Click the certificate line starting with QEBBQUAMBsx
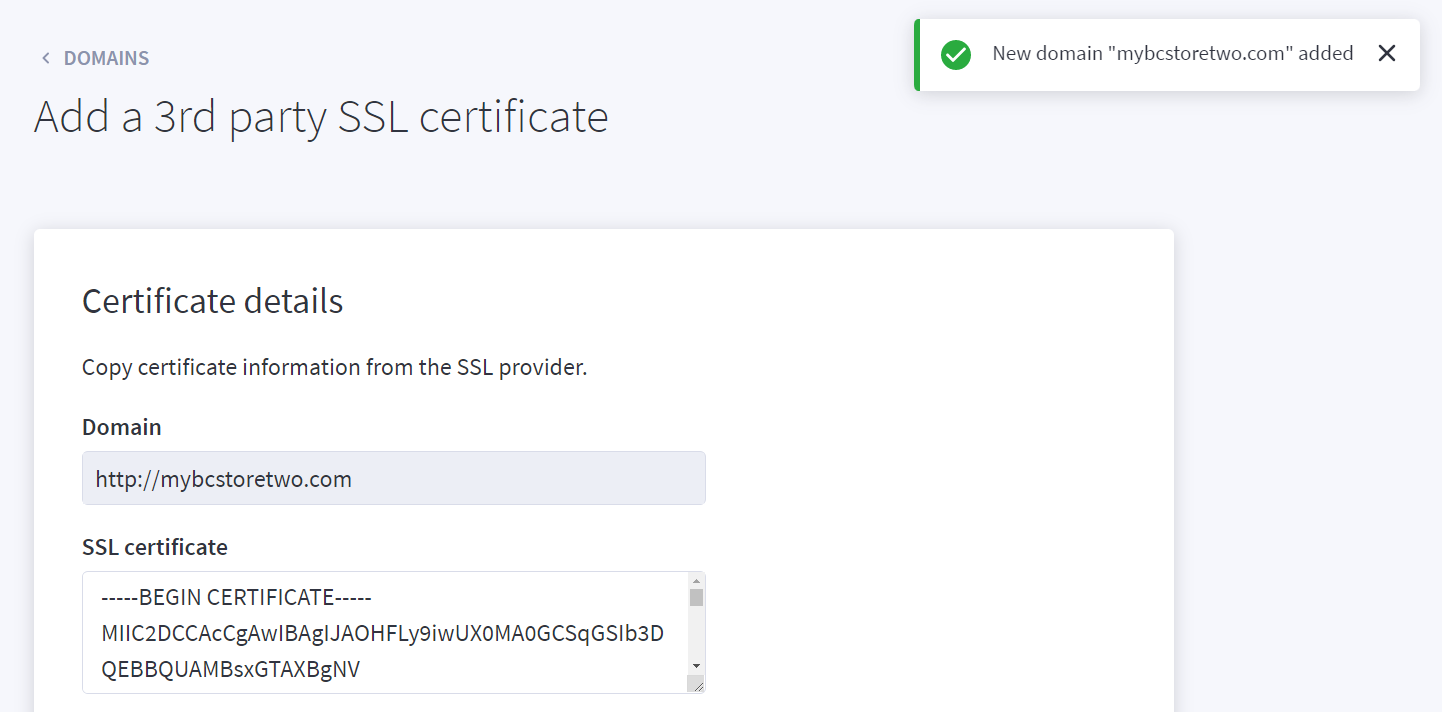The height and width of the screenshot is (712, 1442). tap(230, 670)
